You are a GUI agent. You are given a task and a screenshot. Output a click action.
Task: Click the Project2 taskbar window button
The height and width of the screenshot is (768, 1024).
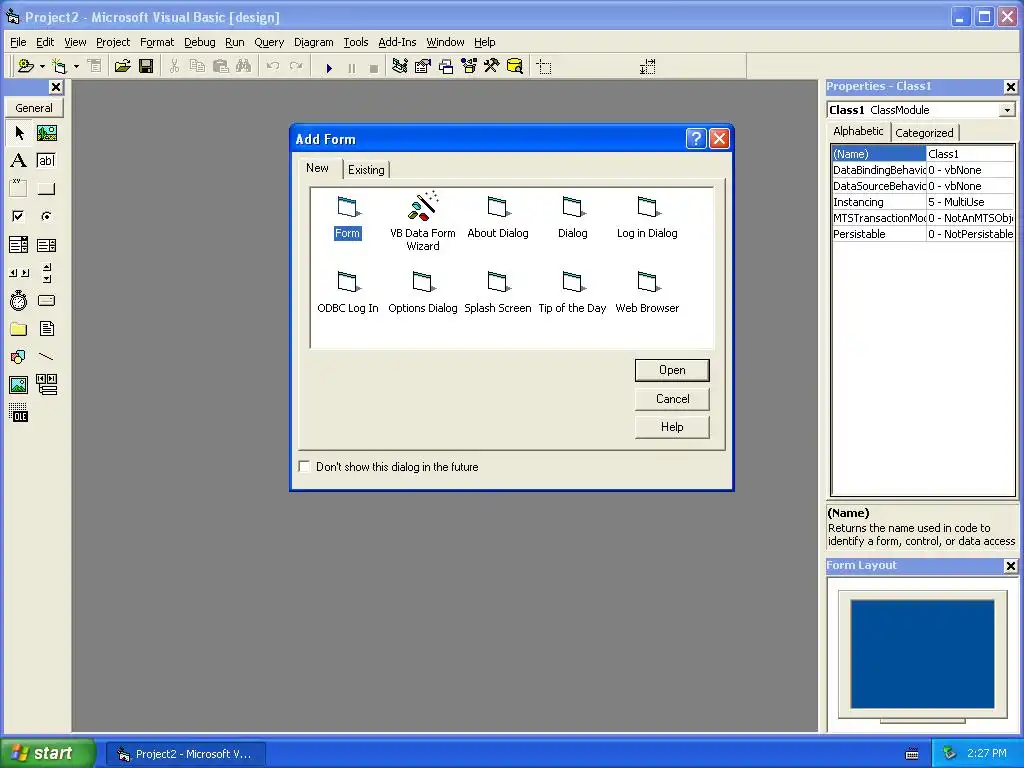pyautogui.click(x=186, y=754)
